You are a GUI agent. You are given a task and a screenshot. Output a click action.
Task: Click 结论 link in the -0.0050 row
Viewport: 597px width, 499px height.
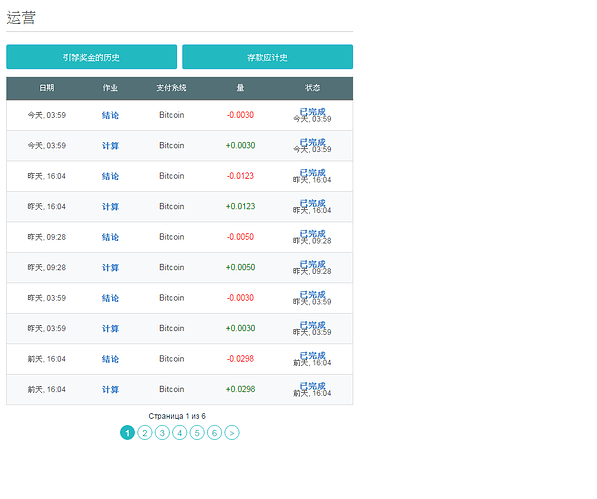coord(110,237)
